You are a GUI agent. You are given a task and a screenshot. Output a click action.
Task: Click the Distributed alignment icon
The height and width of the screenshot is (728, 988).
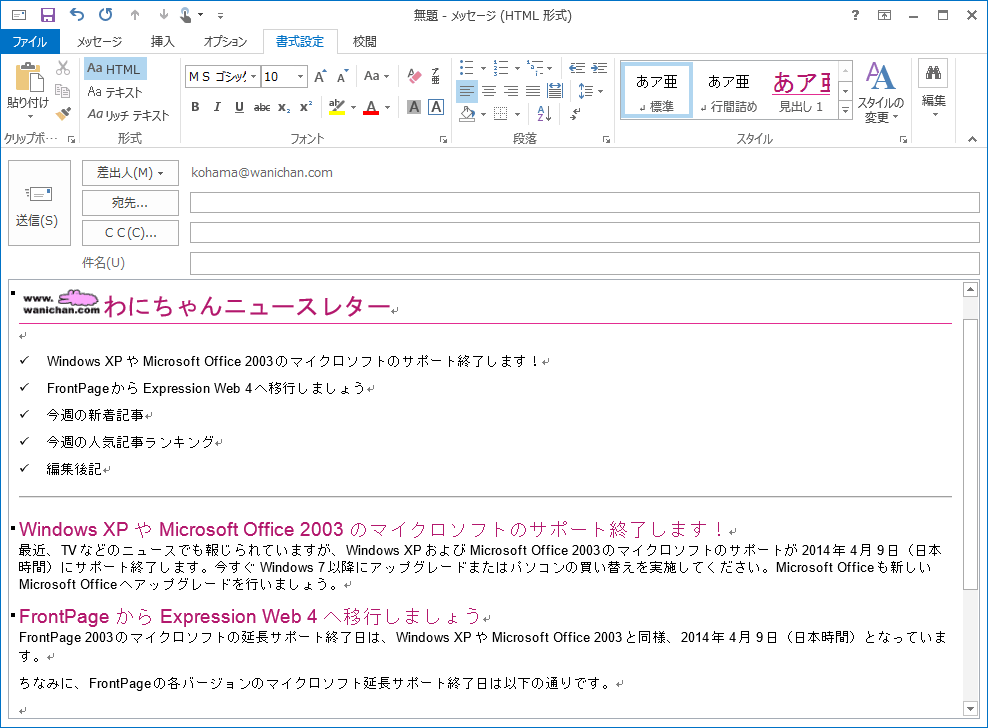point(555,91)
